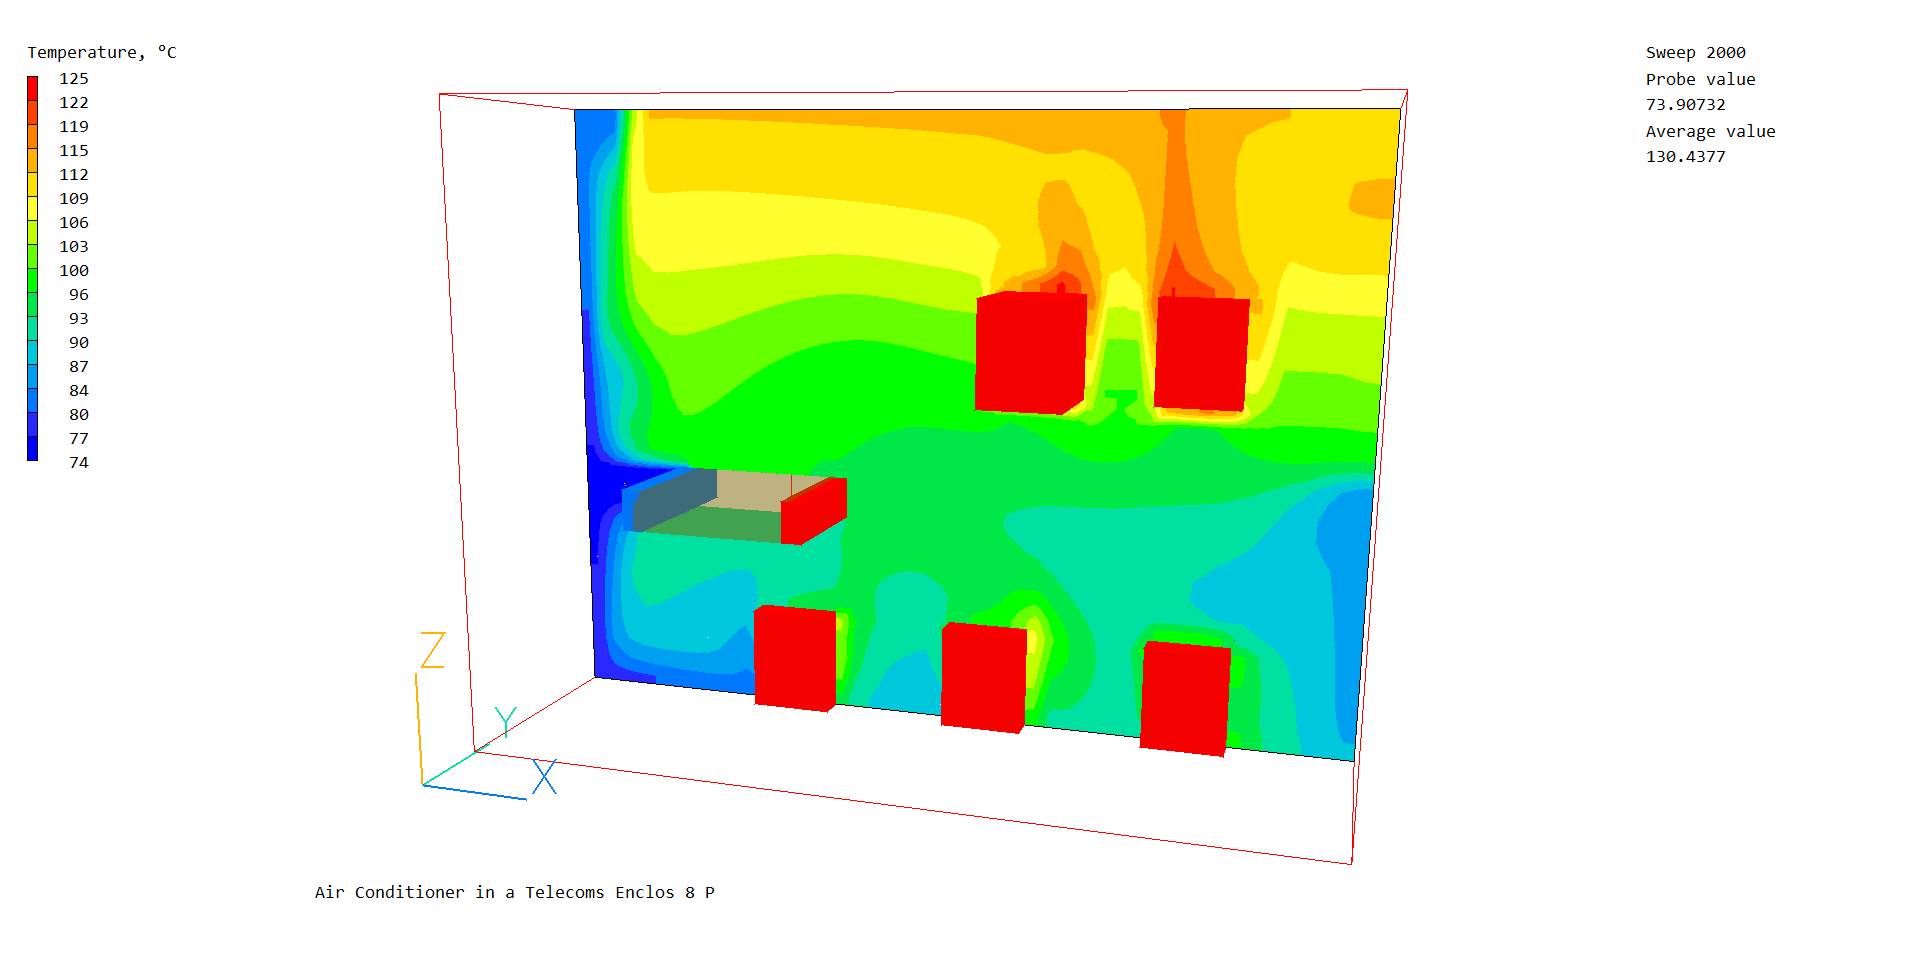Image resolution: width=1920 pixels, height=967 pixels.
Task: Click the probe reading 73.90732
Action: [1685, 105]
